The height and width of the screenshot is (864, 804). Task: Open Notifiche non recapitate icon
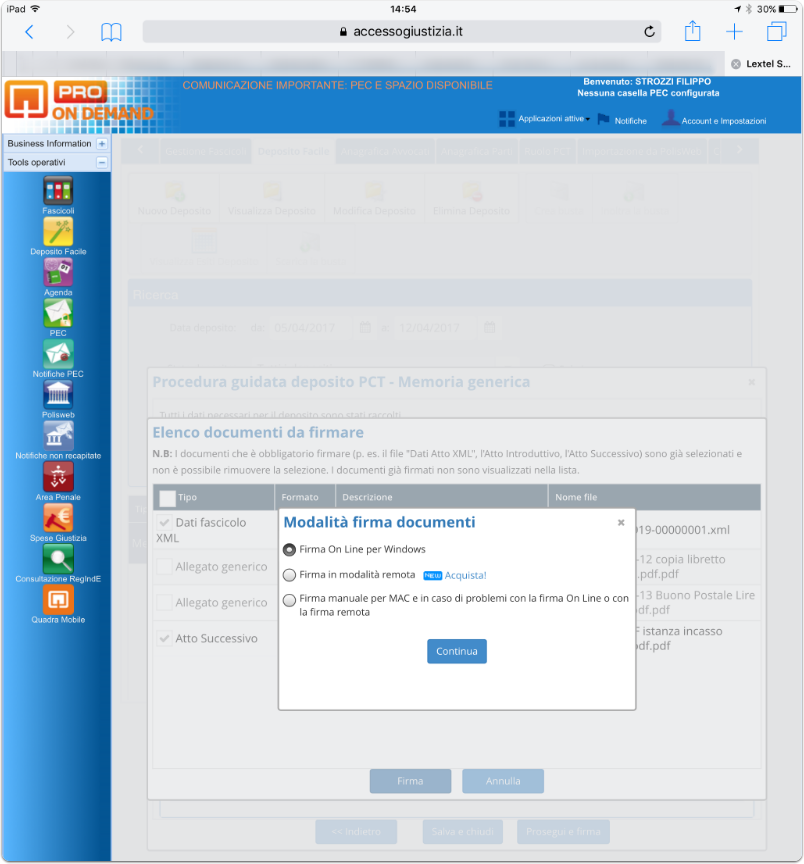58,436
